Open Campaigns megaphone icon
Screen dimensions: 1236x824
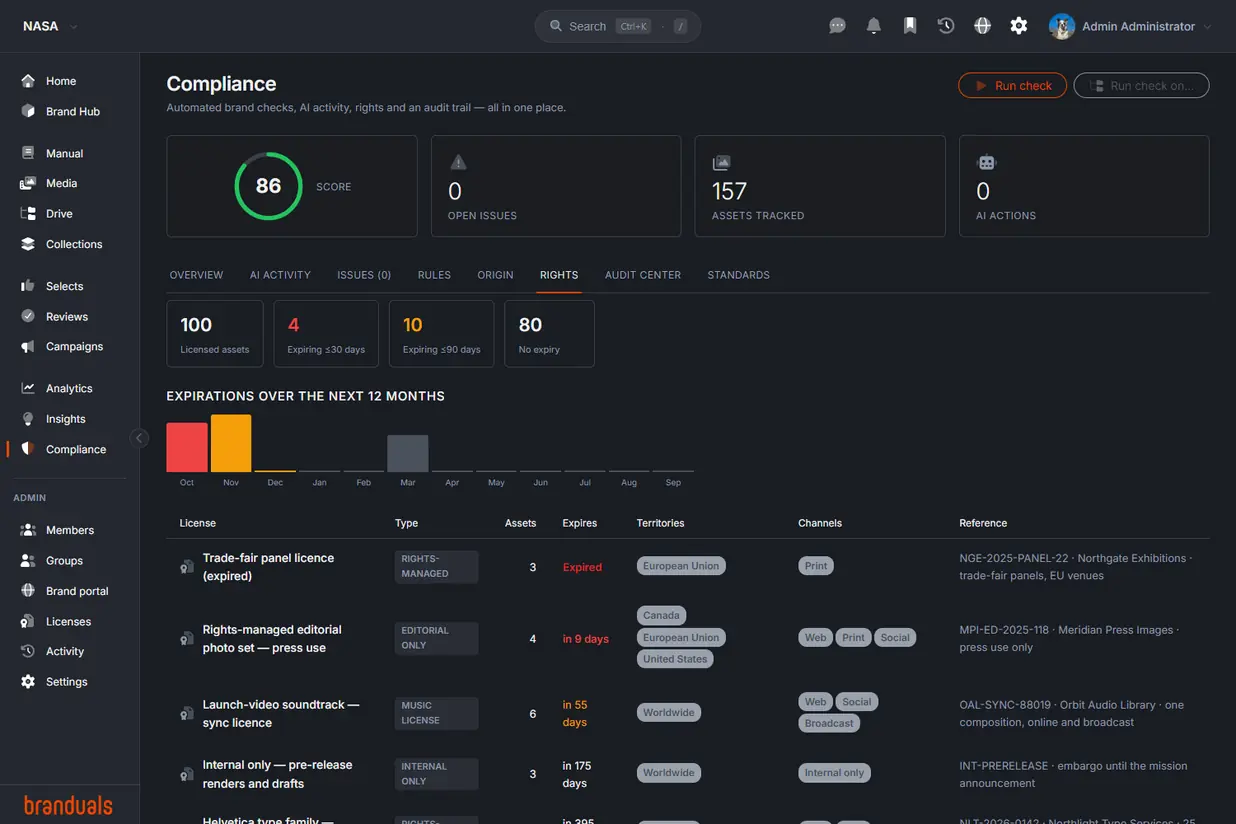click(x=28, y=346)
